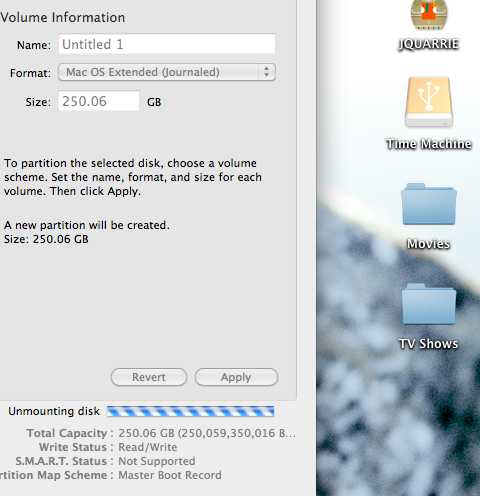Screen dimensions: 480x496
Task: Click the Unmounting disk status label
Action: click(54, 411)
